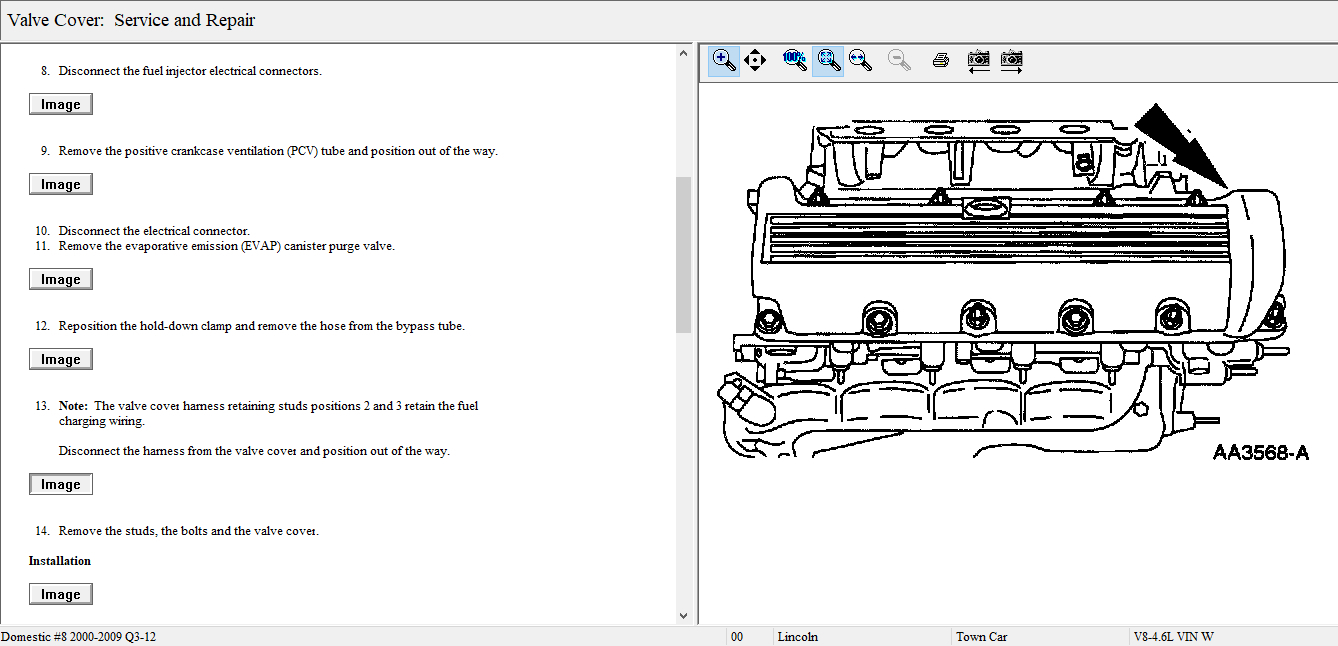The width and height of the screenshot is (1338, 646).
Task: Click the Town Car model in status bar
Action: coord(981,637)
